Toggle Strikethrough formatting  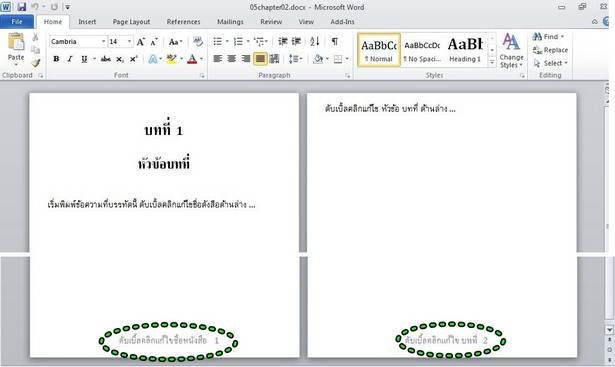(x=106, y=59)
